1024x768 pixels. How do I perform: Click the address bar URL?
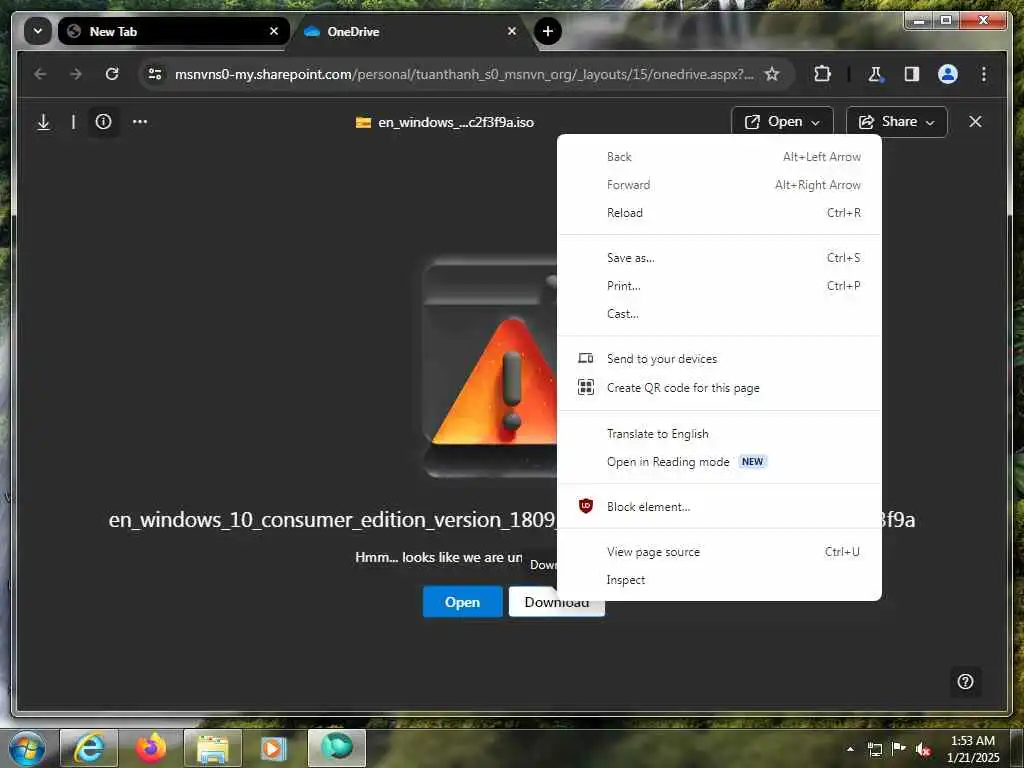pos(464,74)
